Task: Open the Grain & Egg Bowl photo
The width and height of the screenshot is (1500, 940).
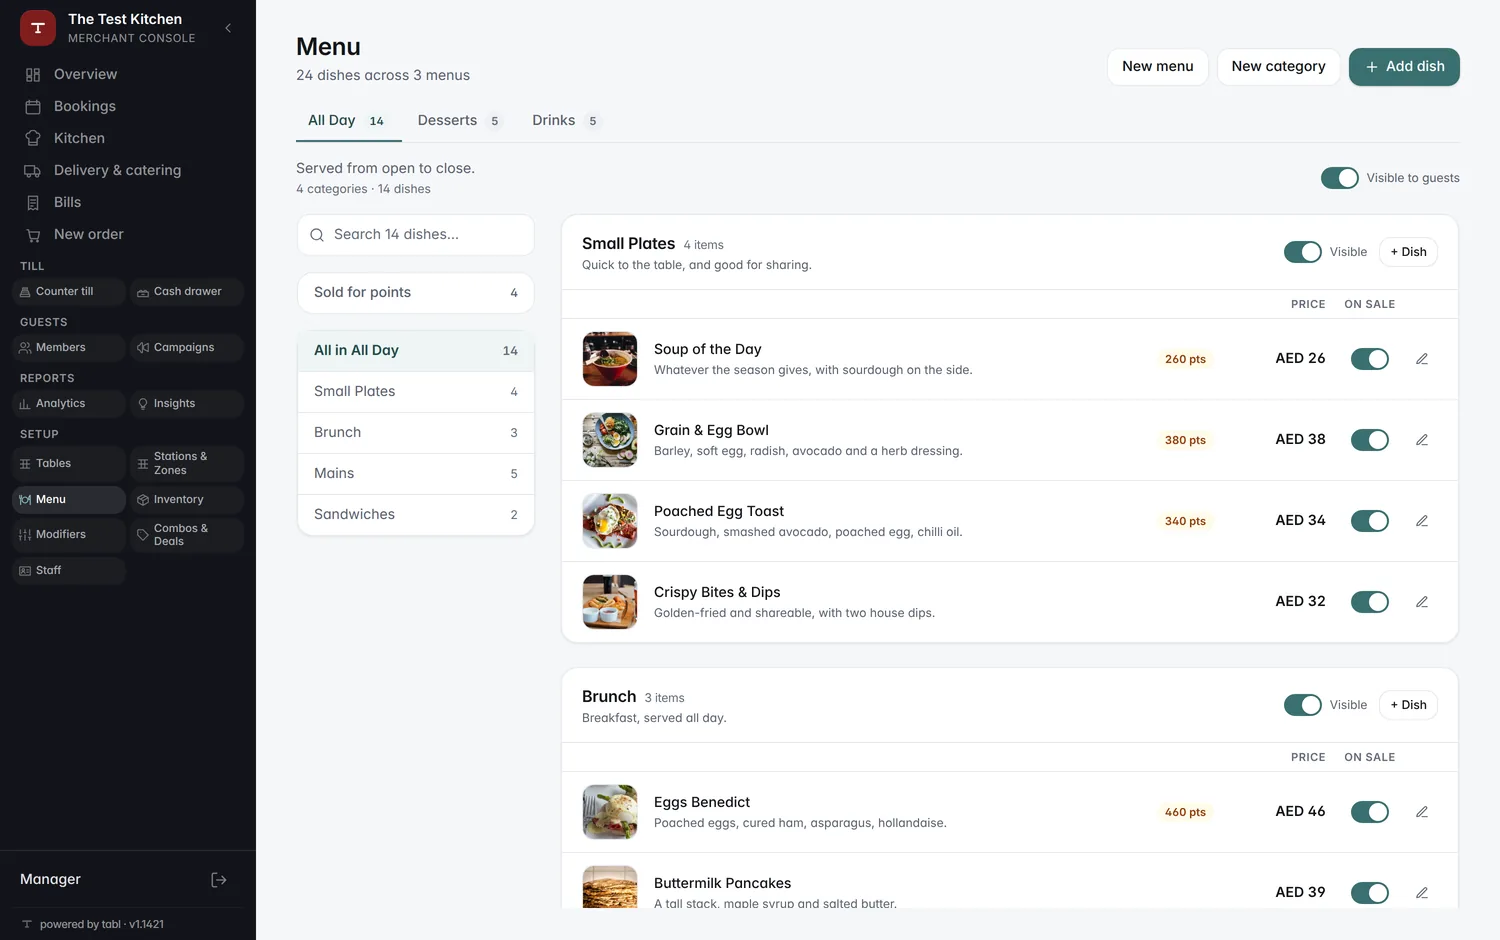Action: click(610, 440)
